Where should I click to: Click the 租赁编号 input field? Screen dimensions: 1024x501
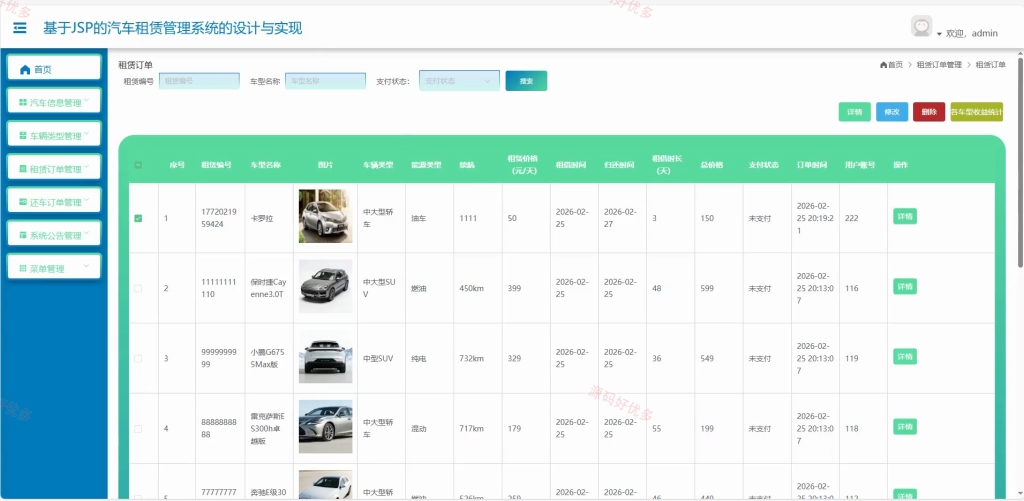[x=199, y=81]
